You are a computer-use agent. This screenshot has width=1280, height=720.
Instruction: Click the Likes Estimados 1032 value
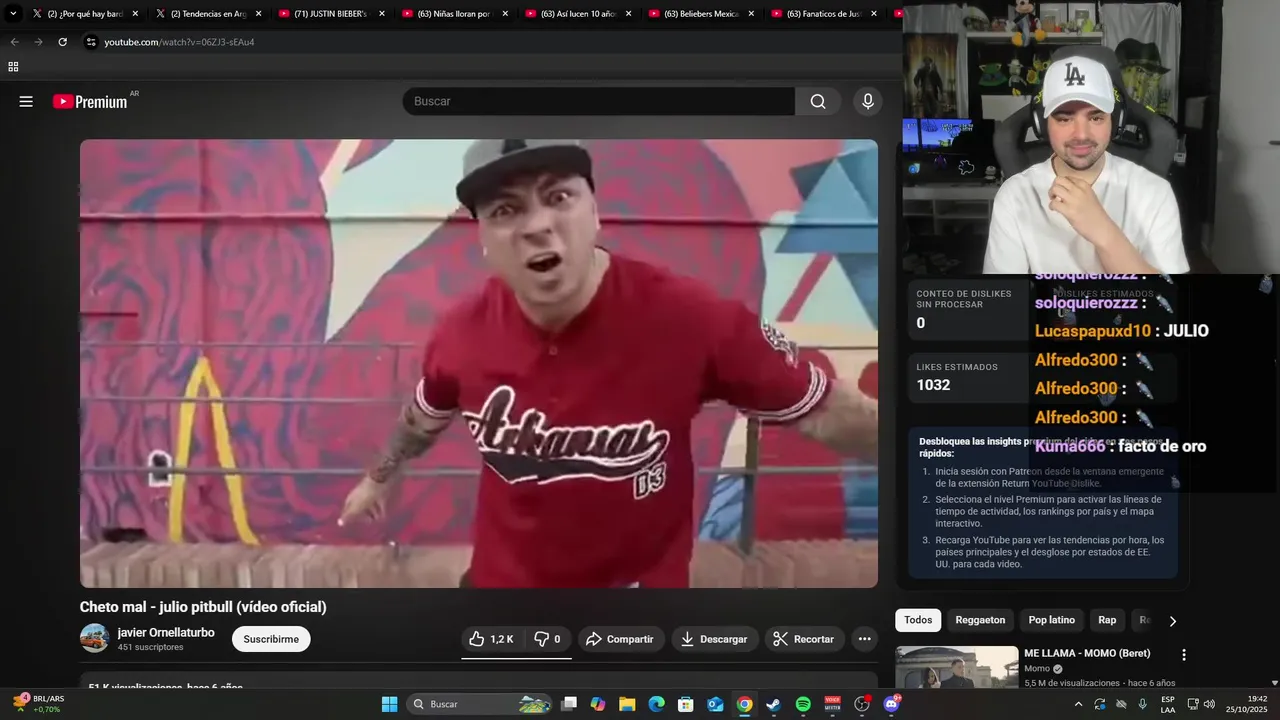[933, 385]
